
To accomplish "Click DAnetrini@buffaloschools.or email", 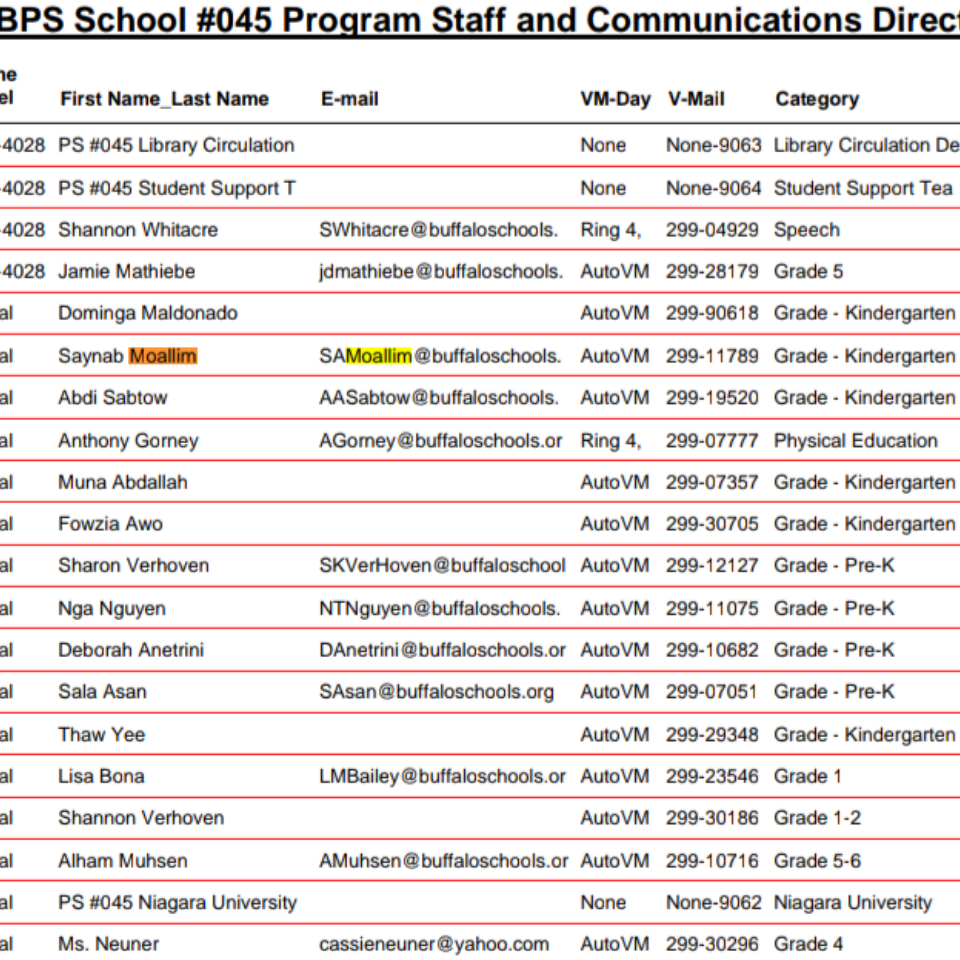I will point(442,650).
